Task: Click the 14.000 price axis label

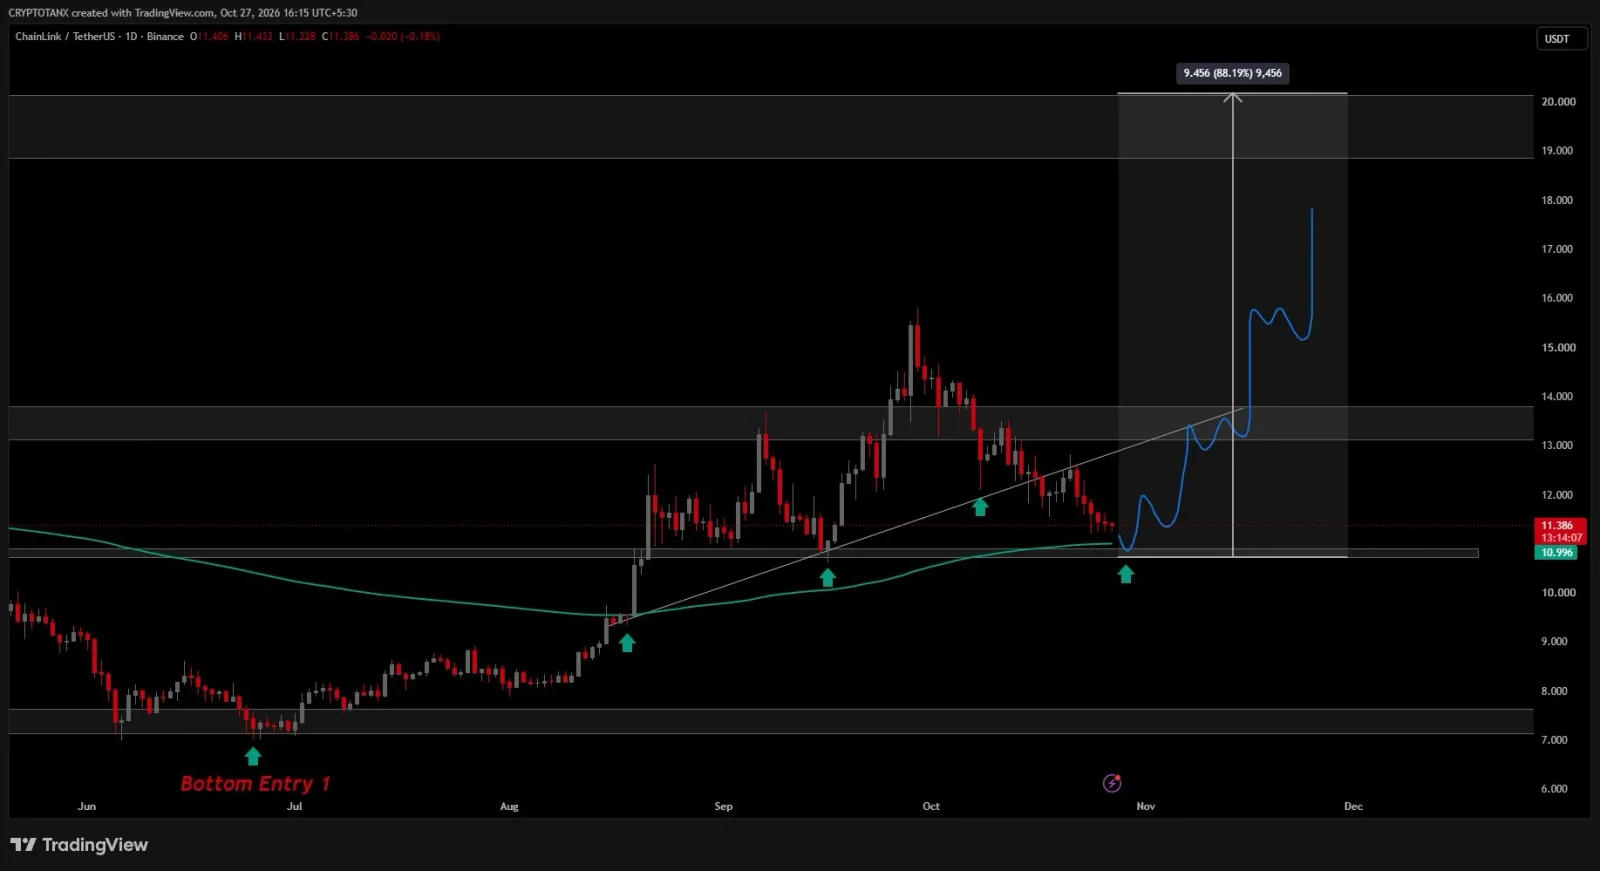Action: 1558,397
